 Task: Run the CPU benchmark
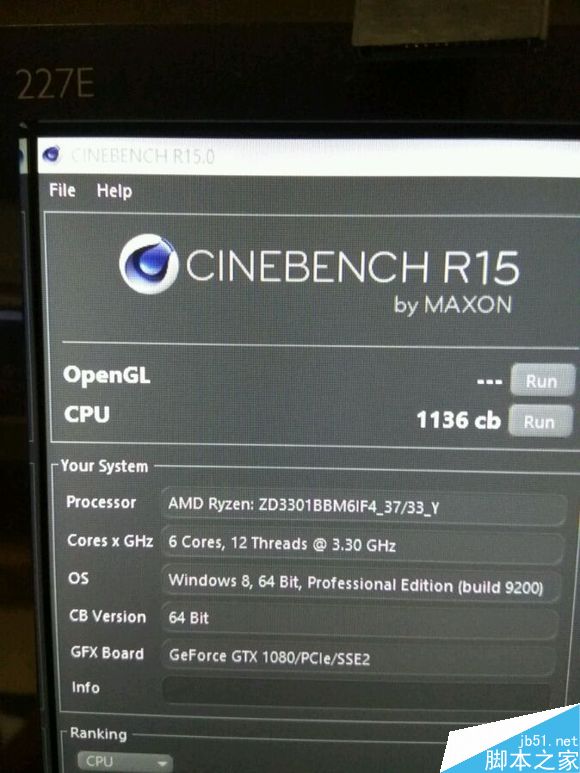[540, 421]
